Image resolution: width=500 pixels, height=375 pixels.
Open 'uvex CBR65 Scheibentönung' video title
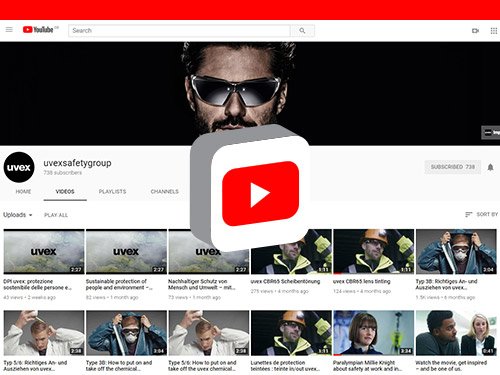(x=285, y=281)
